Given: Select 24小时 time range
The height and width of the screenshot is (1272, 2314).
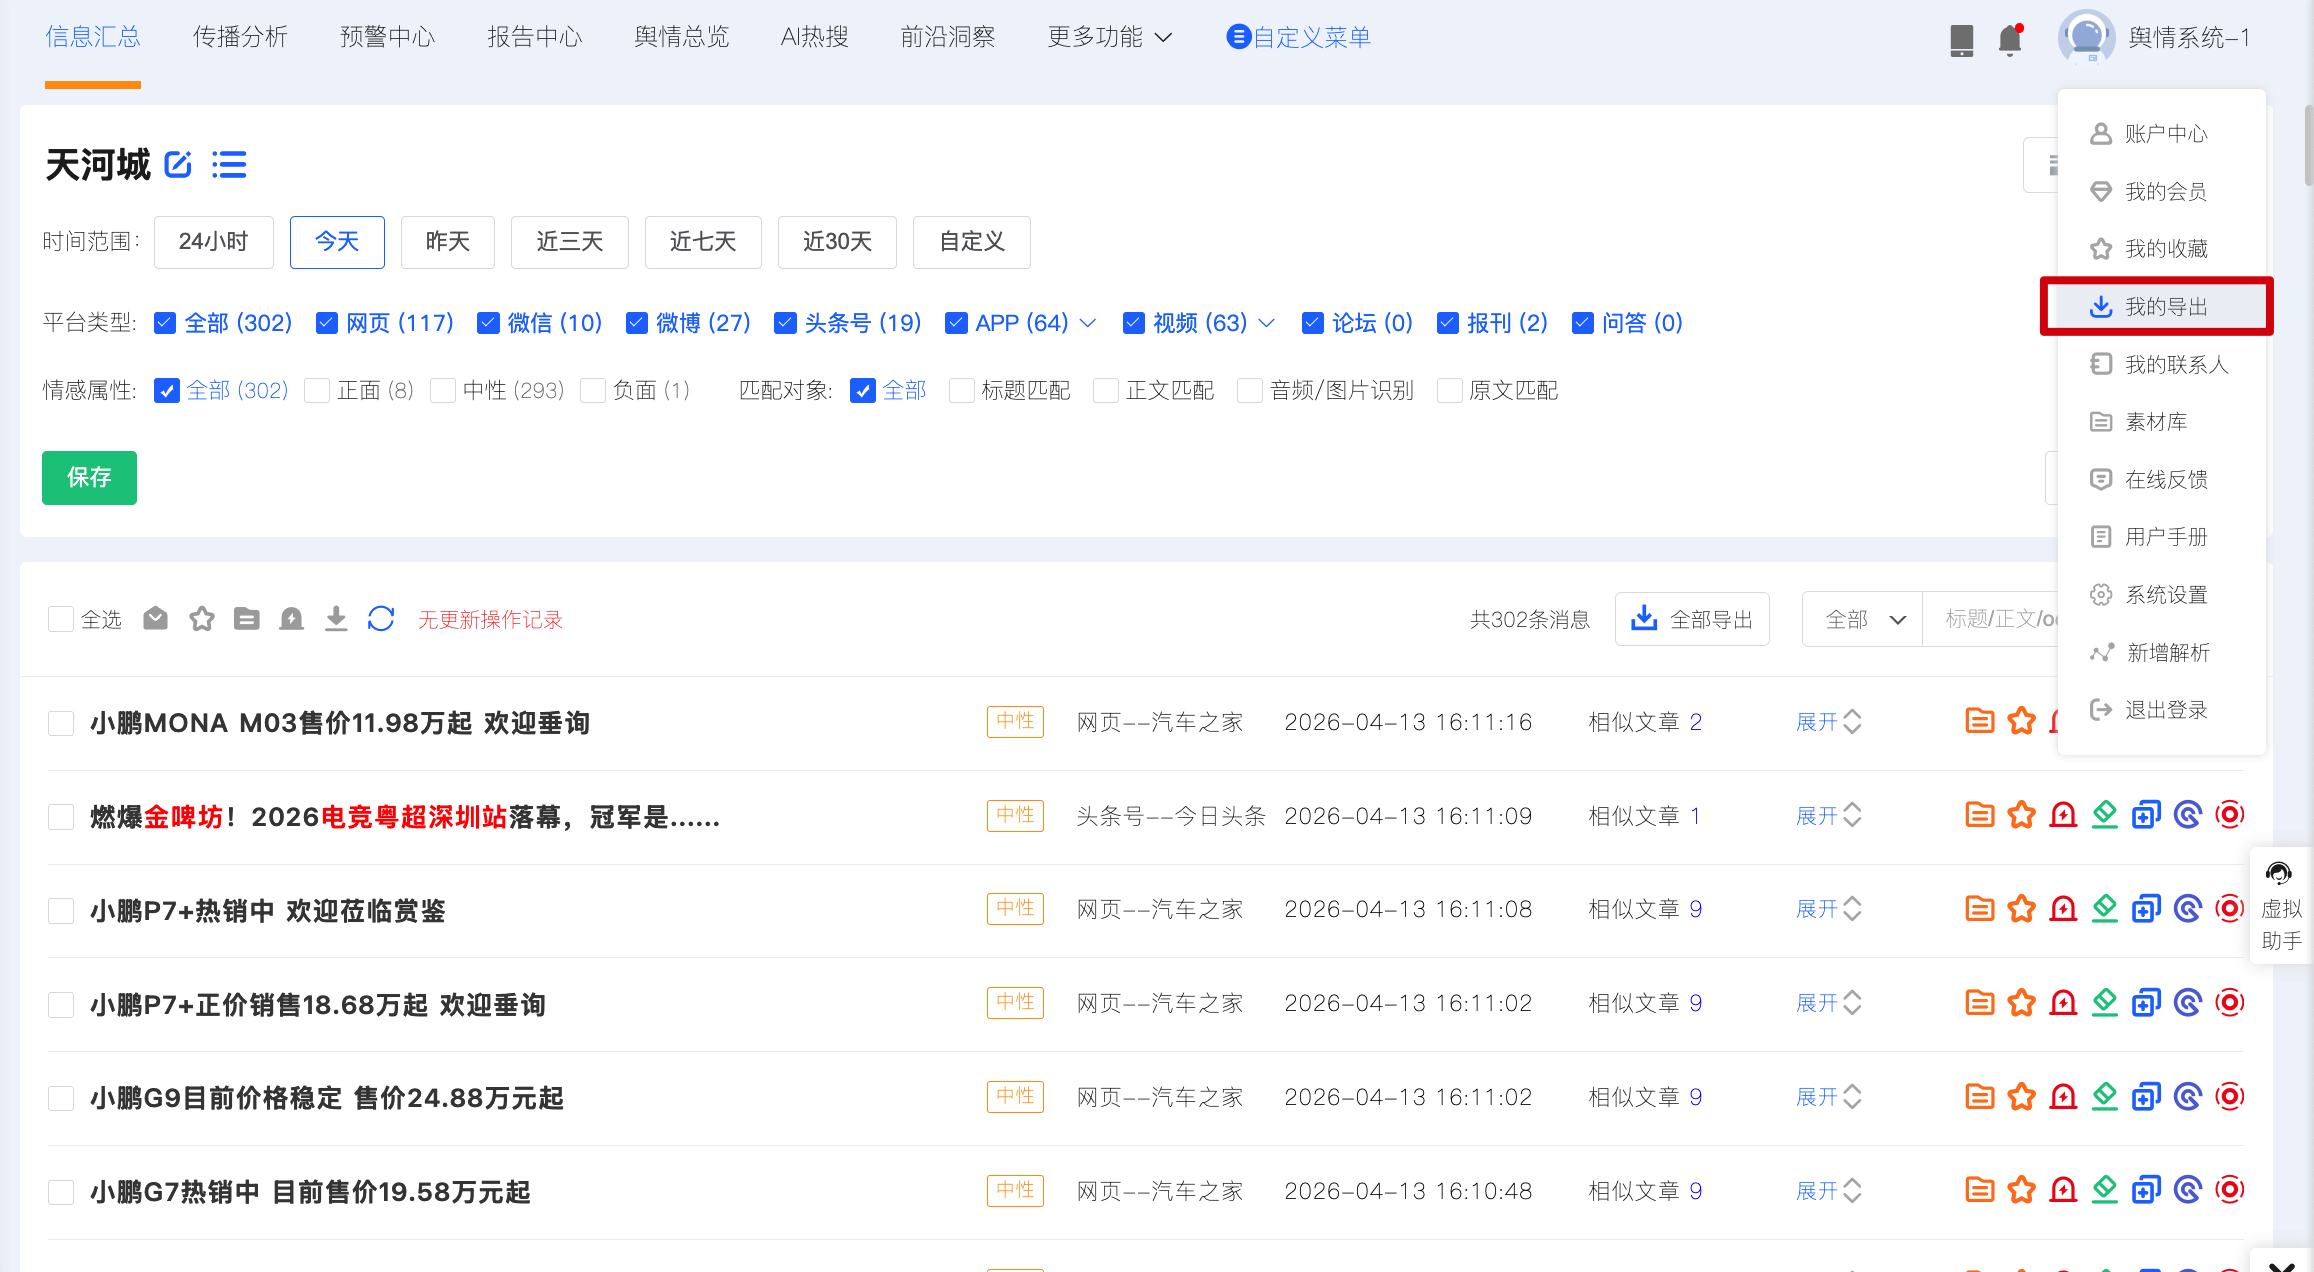Looking at the screenshot, I should click(x=213, y=242).
